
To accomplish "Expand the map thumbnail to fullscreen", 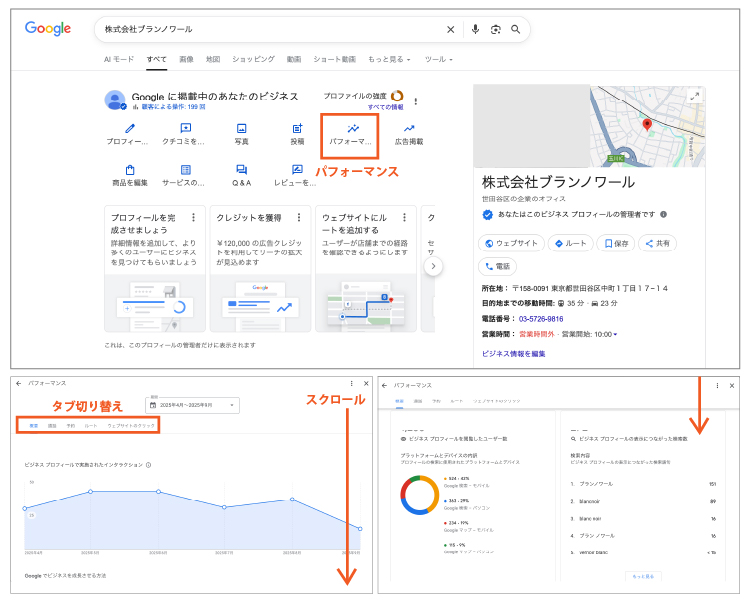I will [x=696, y=96].
